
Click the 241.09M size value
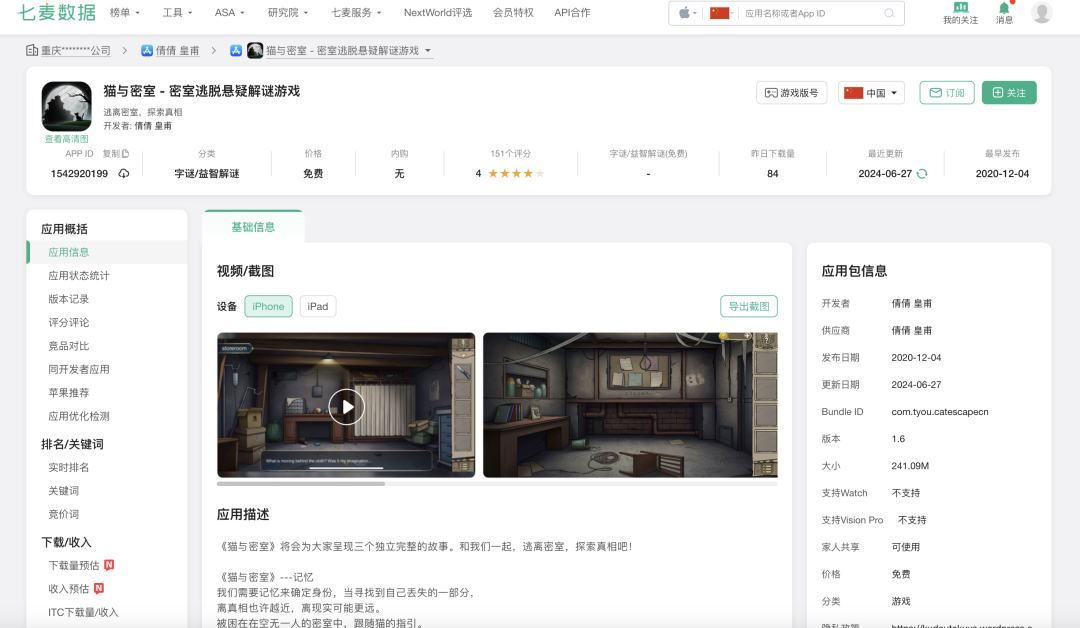pyautogui.click(x=910, y=465)
